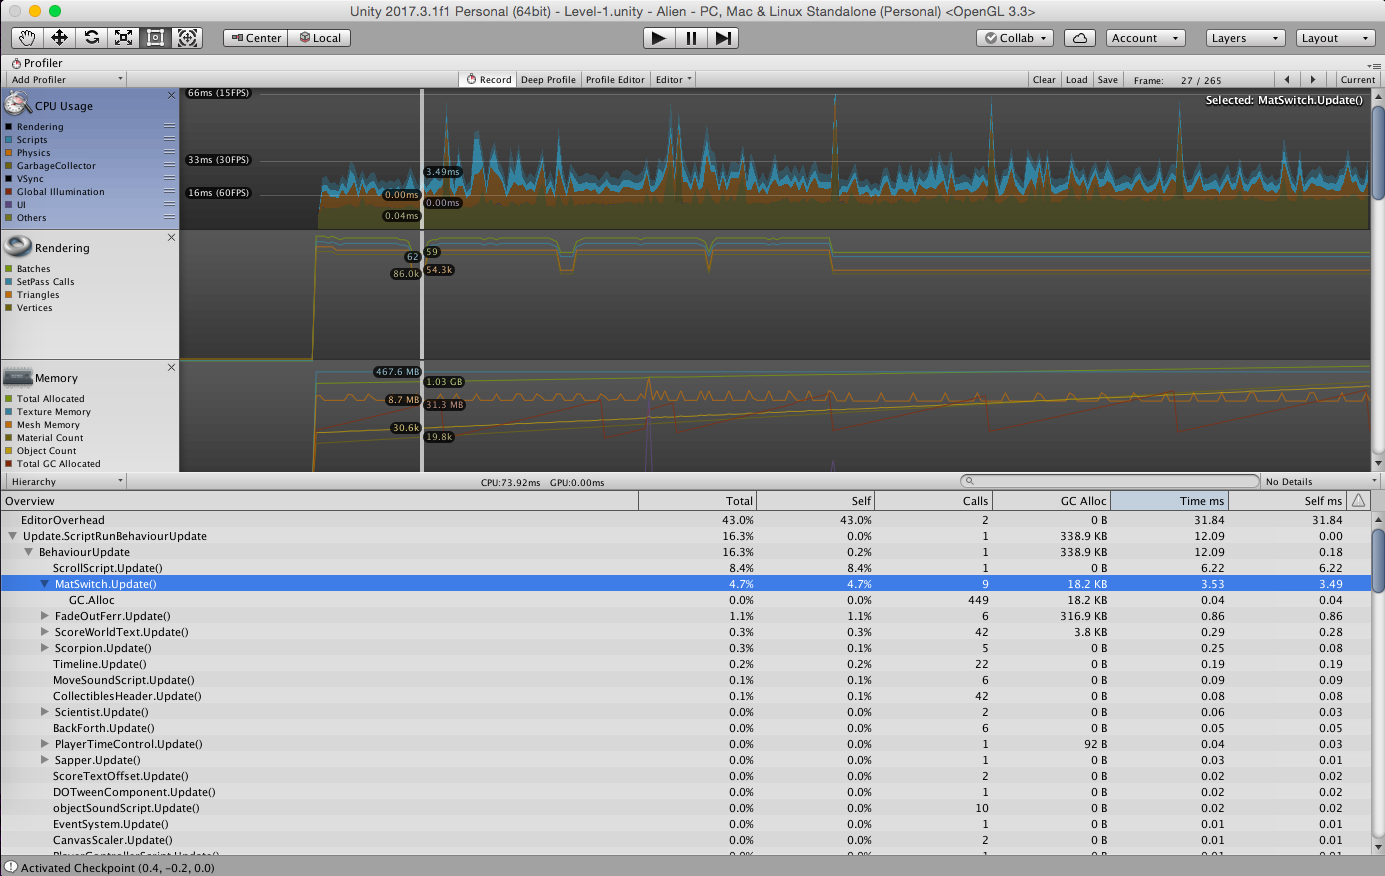This screenshot has height=876, width=1385.
Task: Toggle Deep Profile mode
Action: click(548, 79)
